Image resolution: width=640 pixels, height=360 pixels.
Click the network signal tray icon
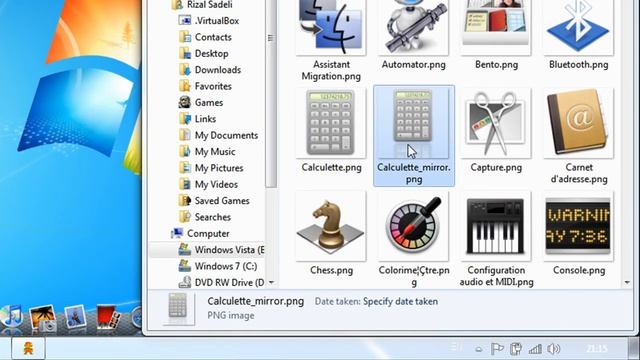[535, 349]
